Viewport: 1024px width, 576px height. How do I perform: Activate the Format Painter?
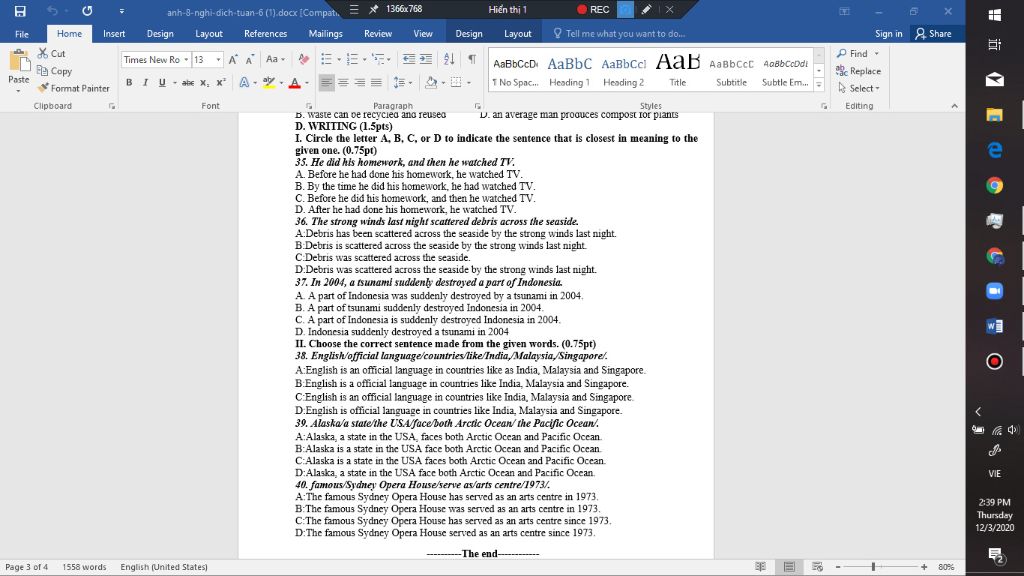coord(73,88)
